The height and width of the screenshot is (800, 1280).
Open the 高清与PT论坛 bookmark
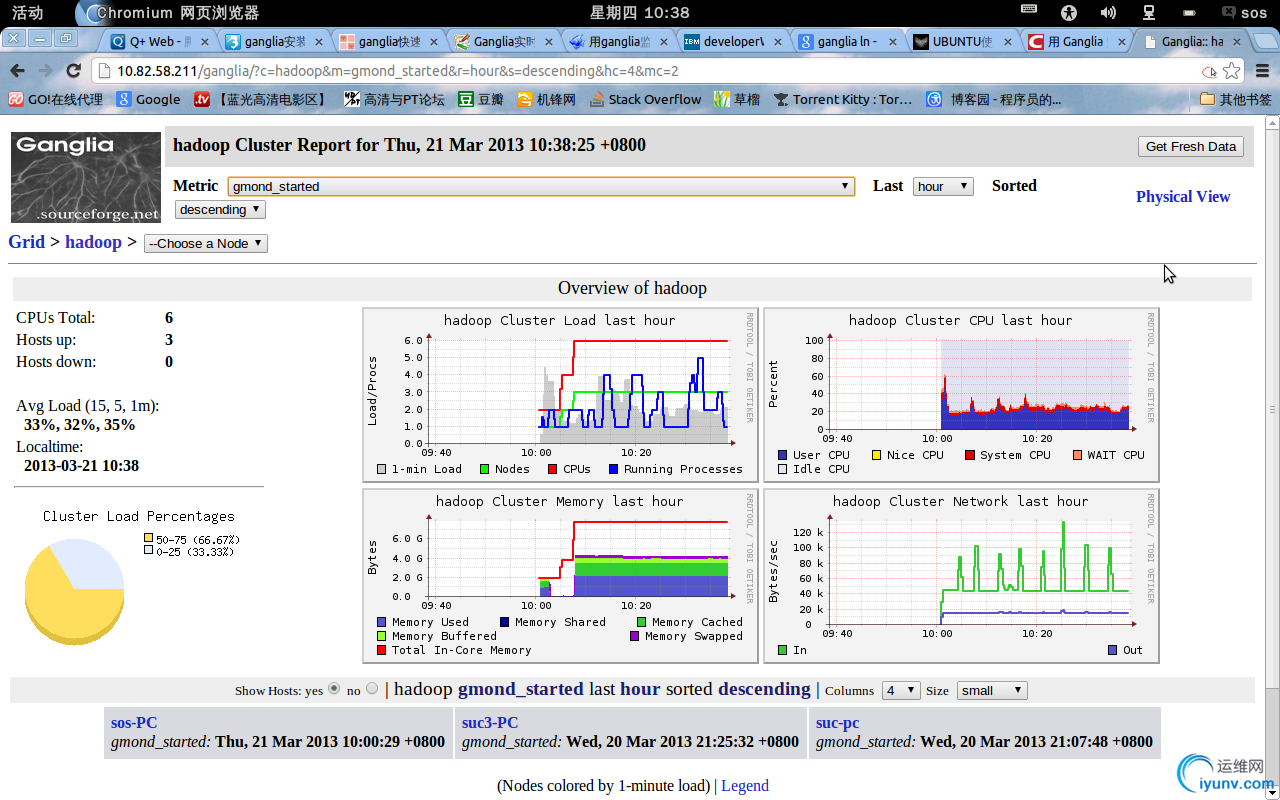click(x=394, y=99)
